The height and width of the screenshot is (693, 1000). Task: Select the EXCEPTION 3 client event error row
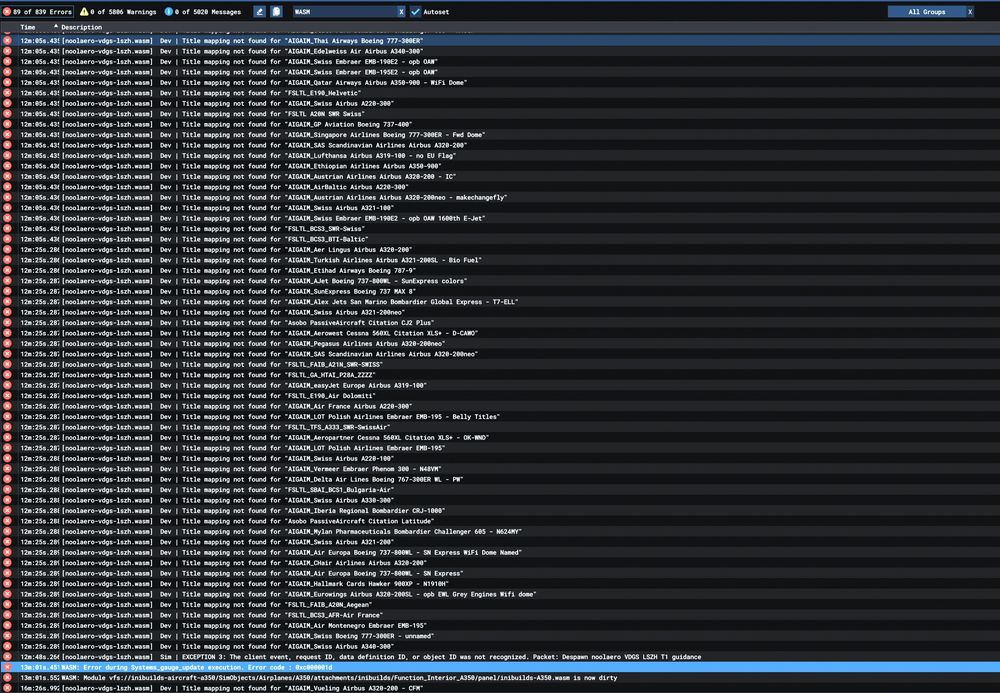(x=400, y=657)
